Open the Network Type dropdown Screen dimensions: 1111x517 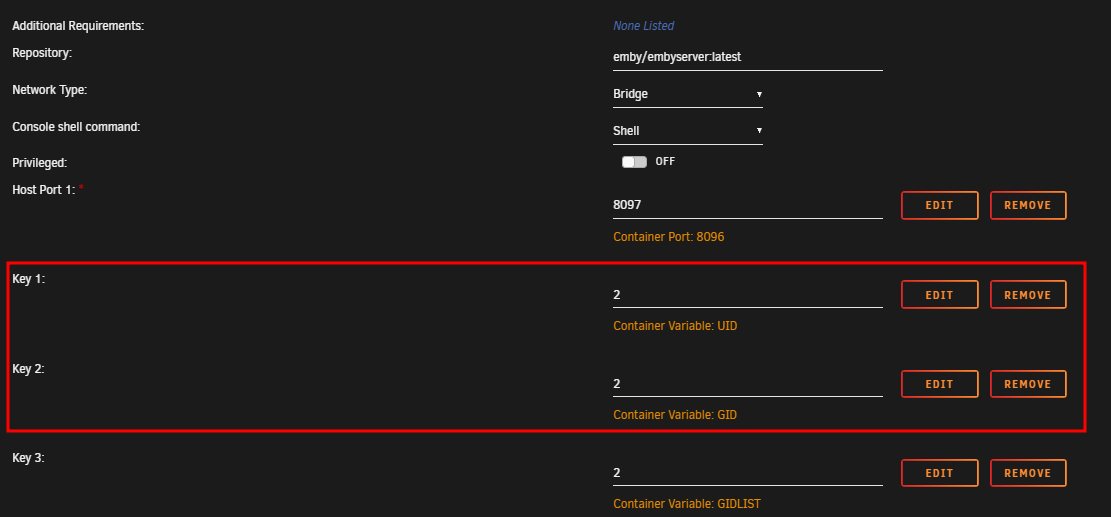(x=687, y=94)
